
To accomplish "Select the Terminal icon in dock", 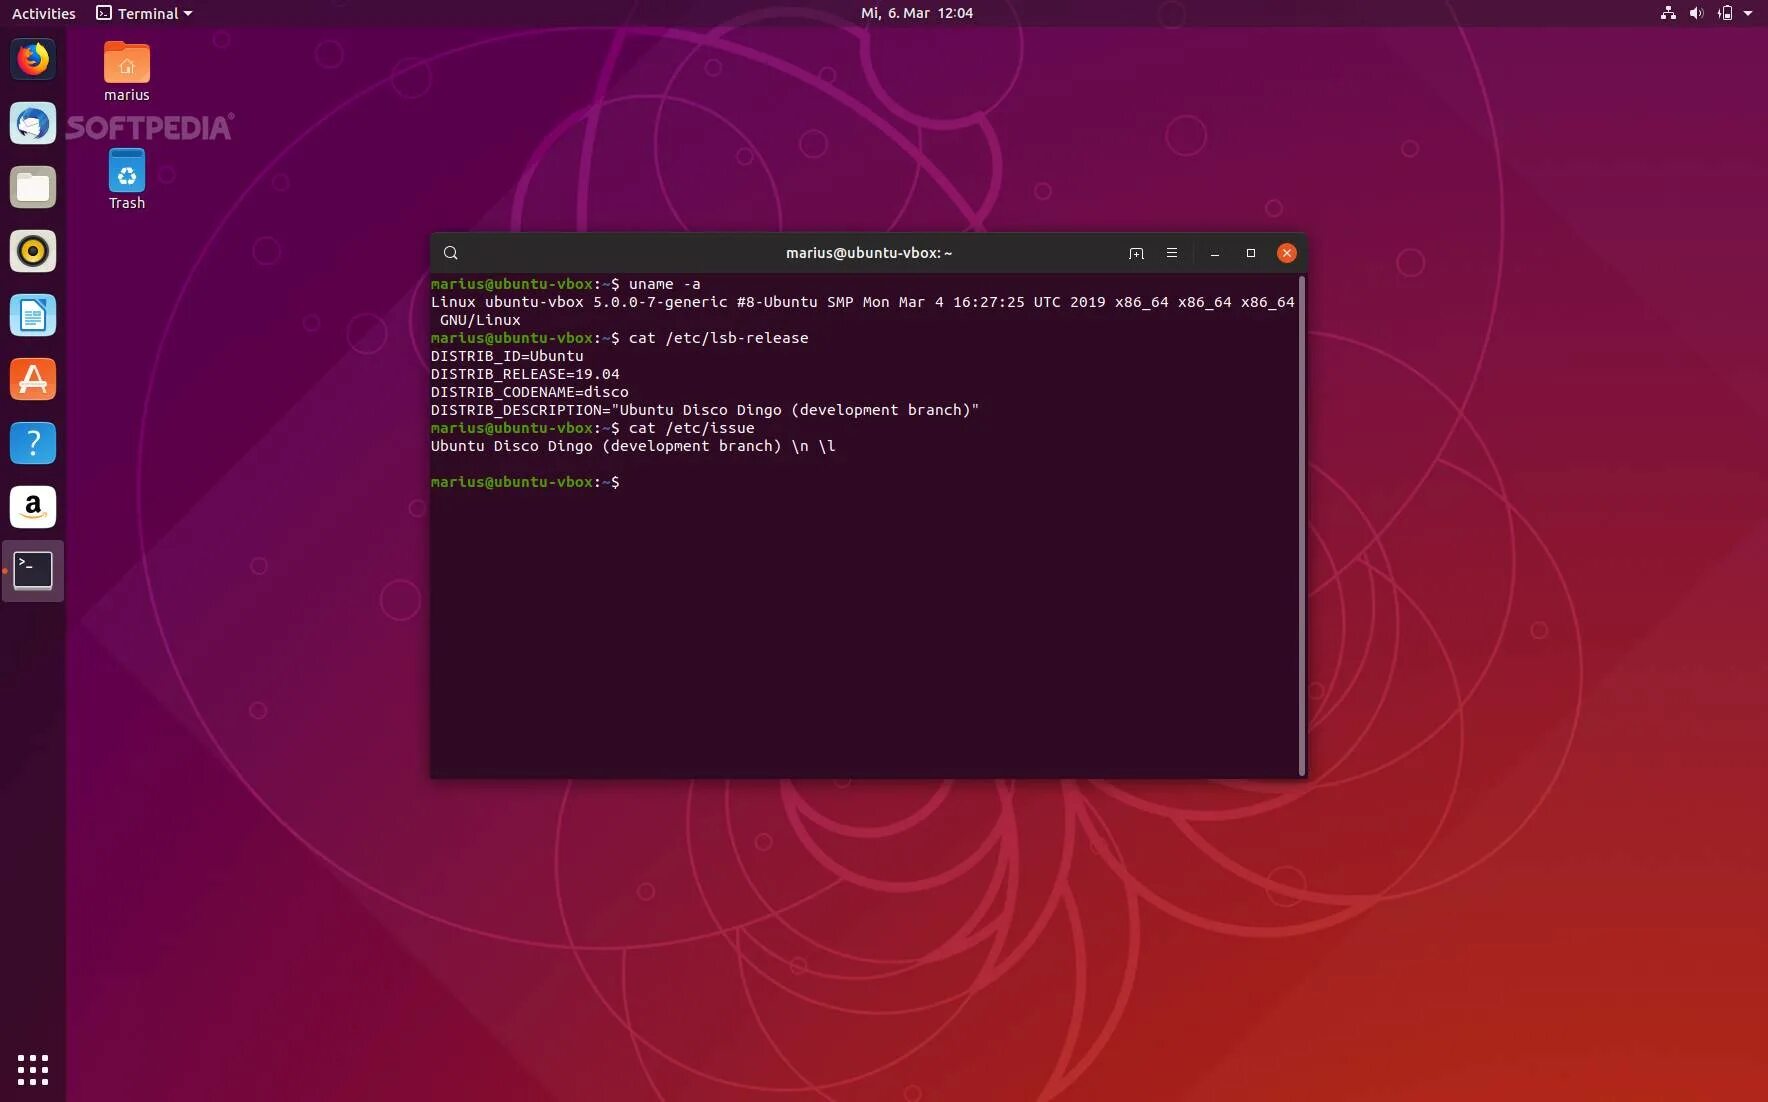I will (33, 571).
